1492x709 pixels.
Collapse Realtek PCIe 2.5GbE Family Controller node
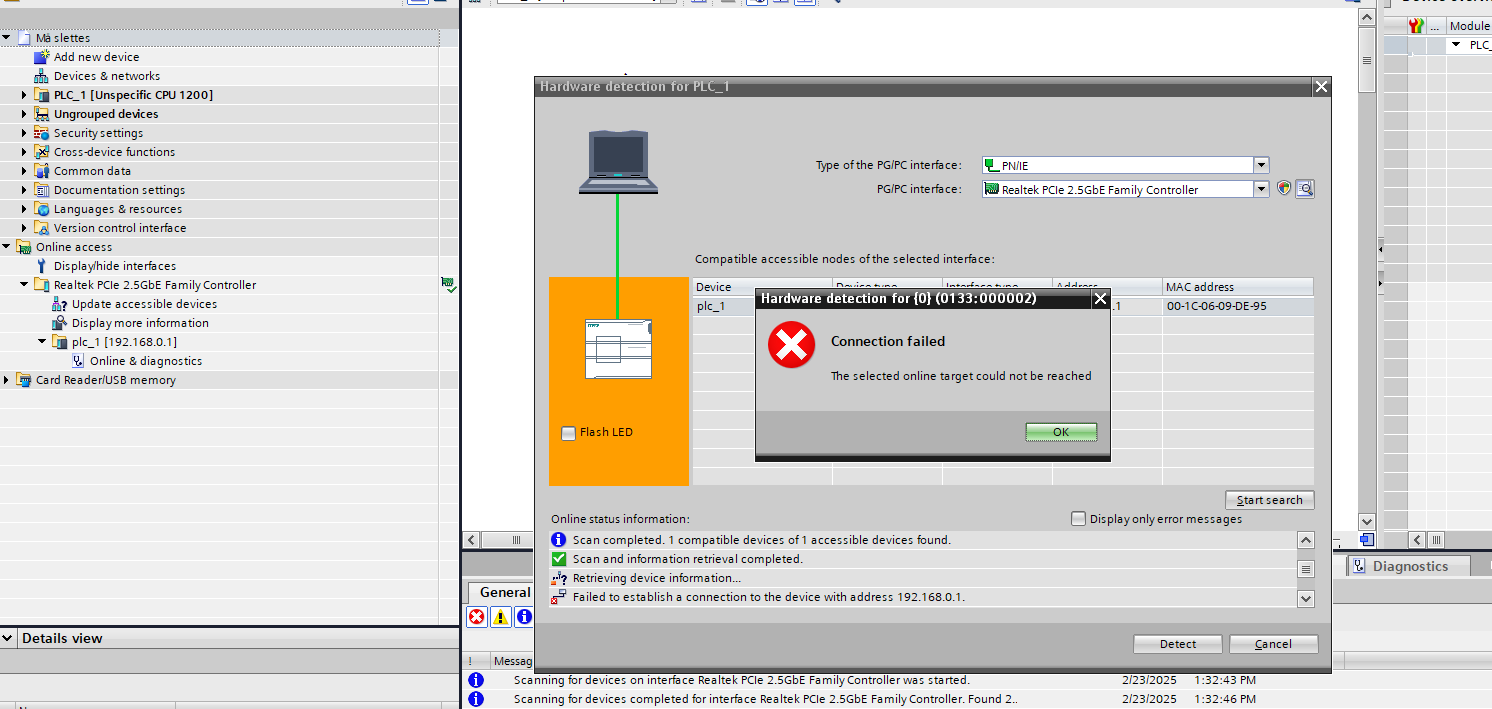click(x=24, y=285)
